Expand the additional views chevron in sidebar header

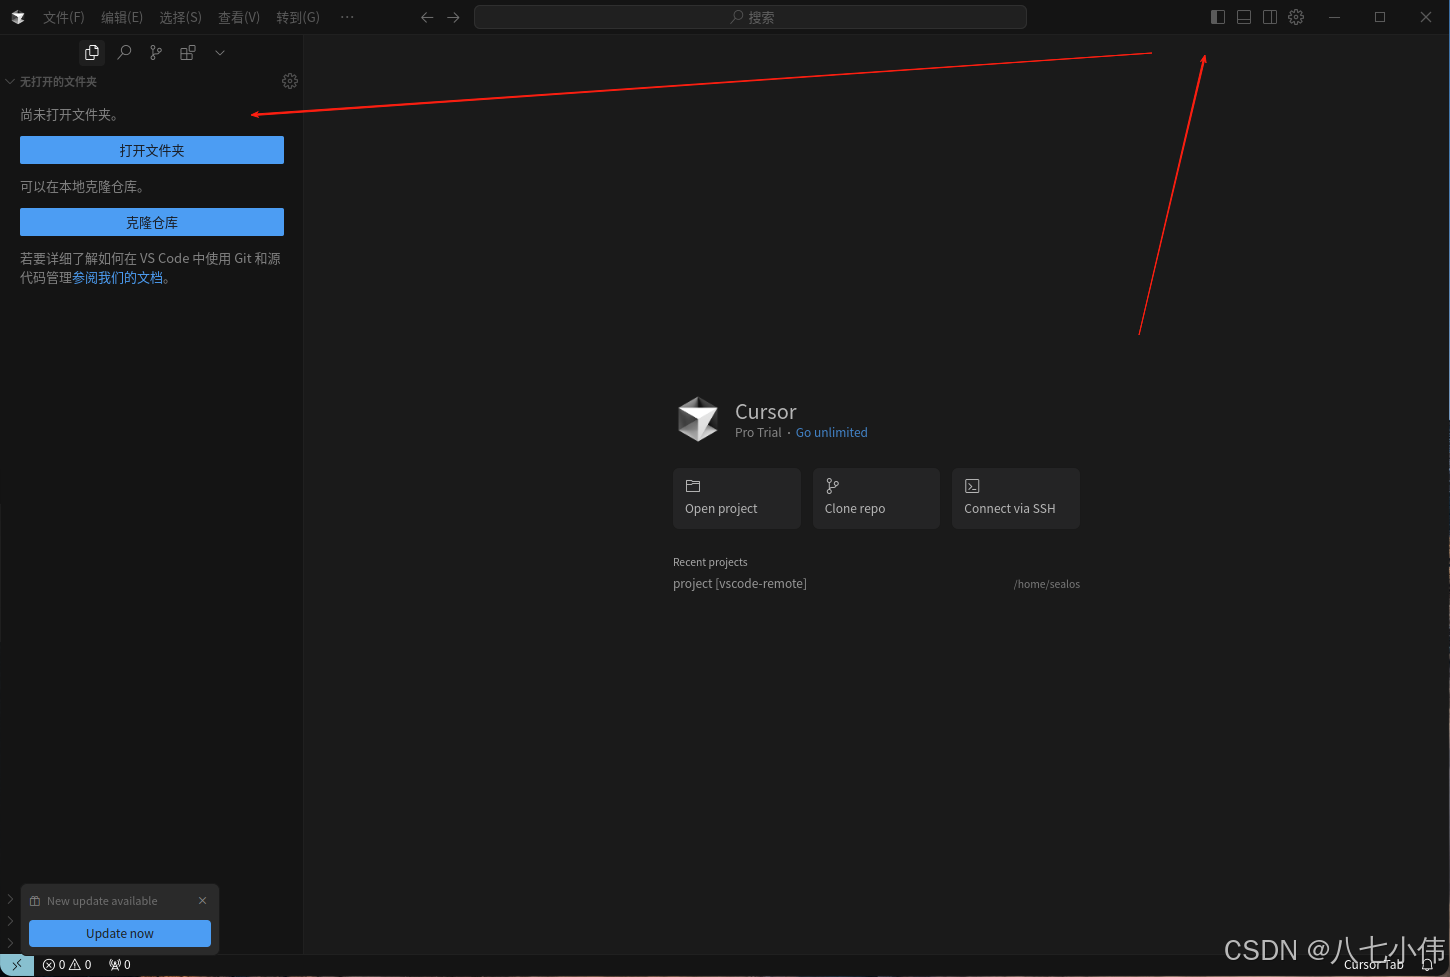click(220, 52)
